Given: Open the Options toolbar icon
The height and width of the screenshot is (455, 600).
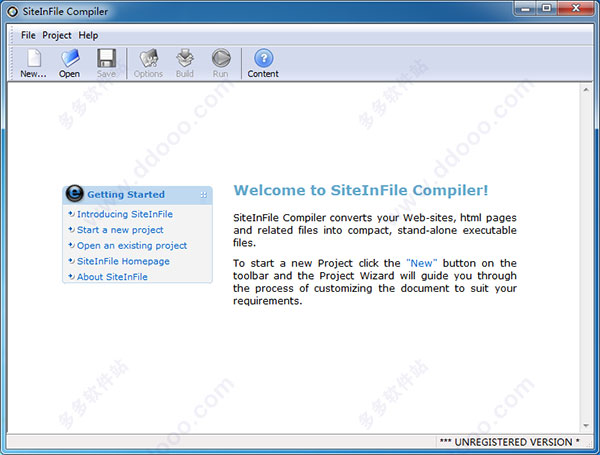Looking at the screenshot, I should (x=148, y=59).
